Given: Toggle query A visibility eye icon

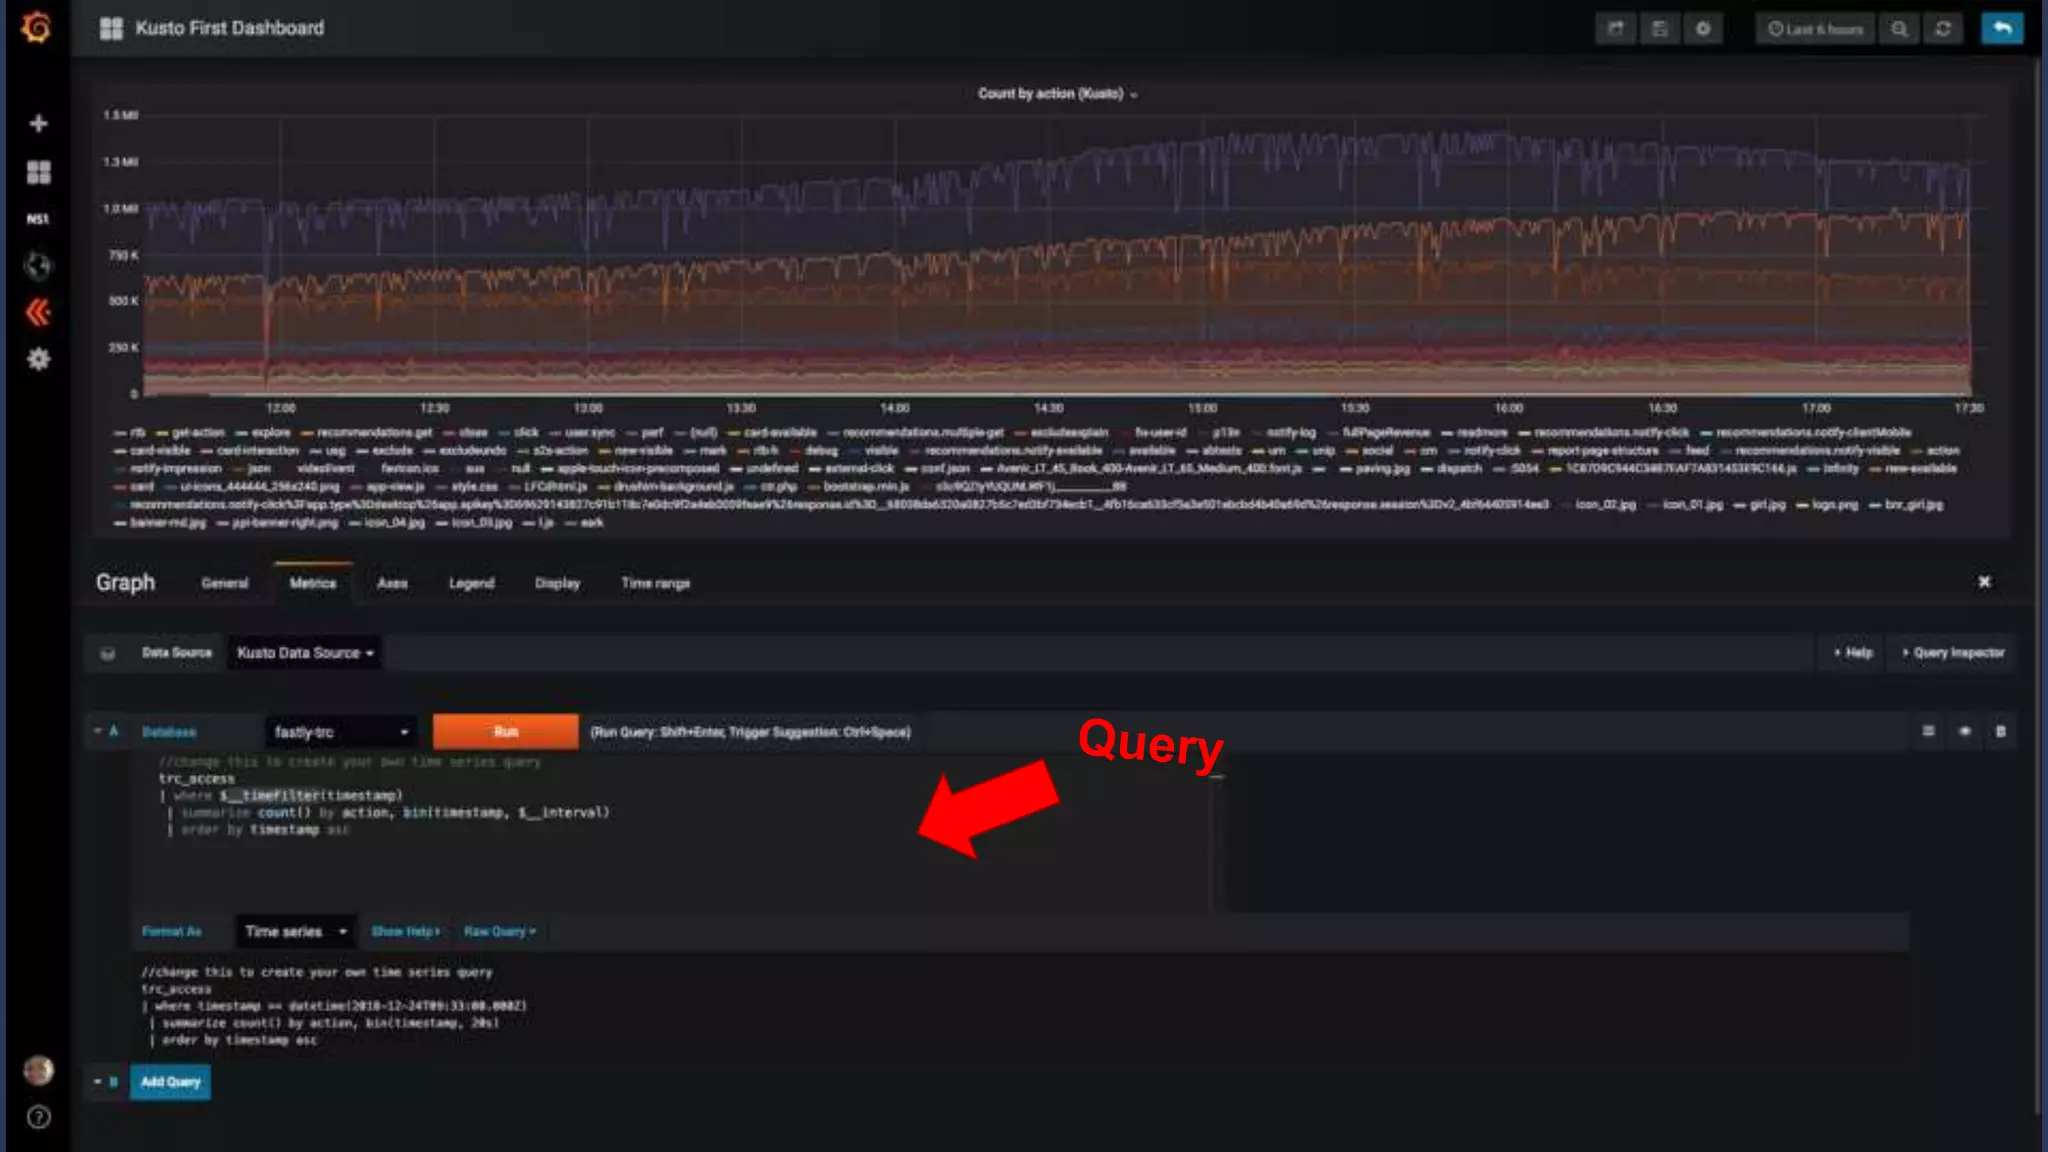Looking at the screenshot, I should coord(1965,731).
